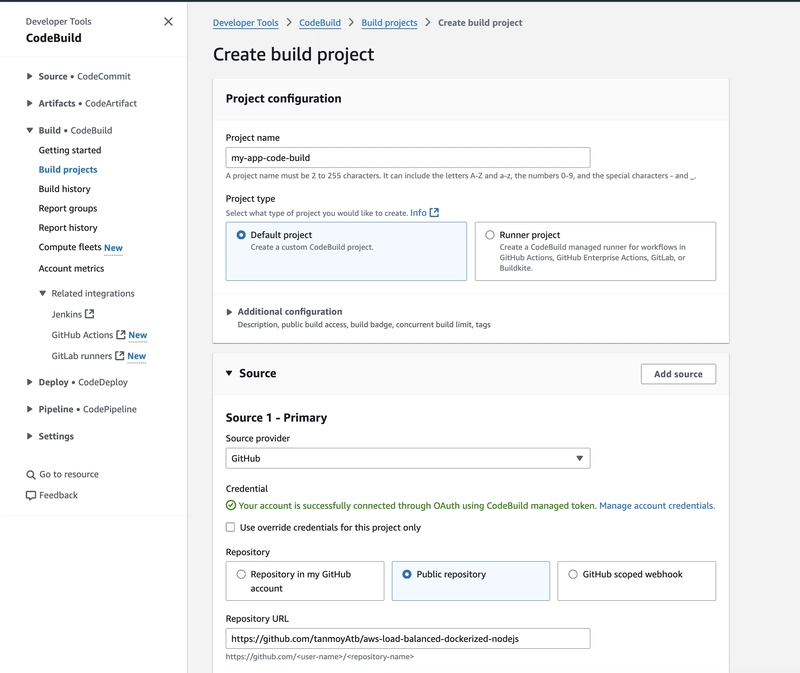Enable Use override credentials checkbox
This screenshot has height=673, width=800.
231,527
